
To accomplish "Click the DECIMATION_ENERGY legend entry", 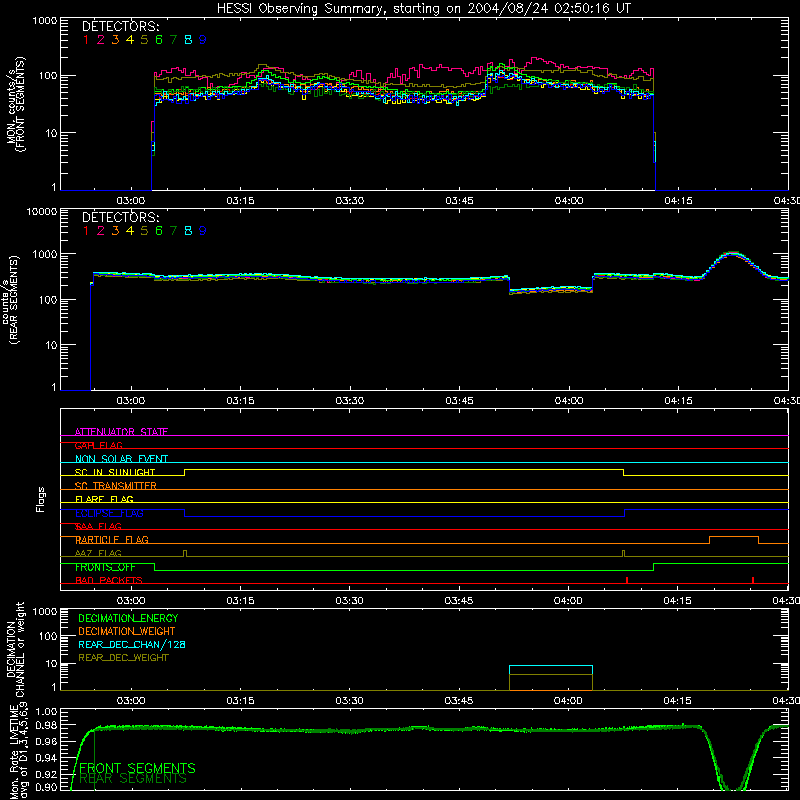I will (128, 618).
